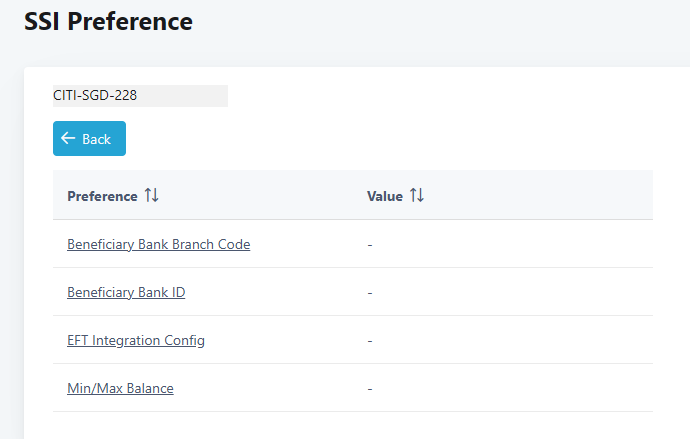Click the dash value for Min/Max Balance
Screen dimensions: 690x439
pos(370,388)
